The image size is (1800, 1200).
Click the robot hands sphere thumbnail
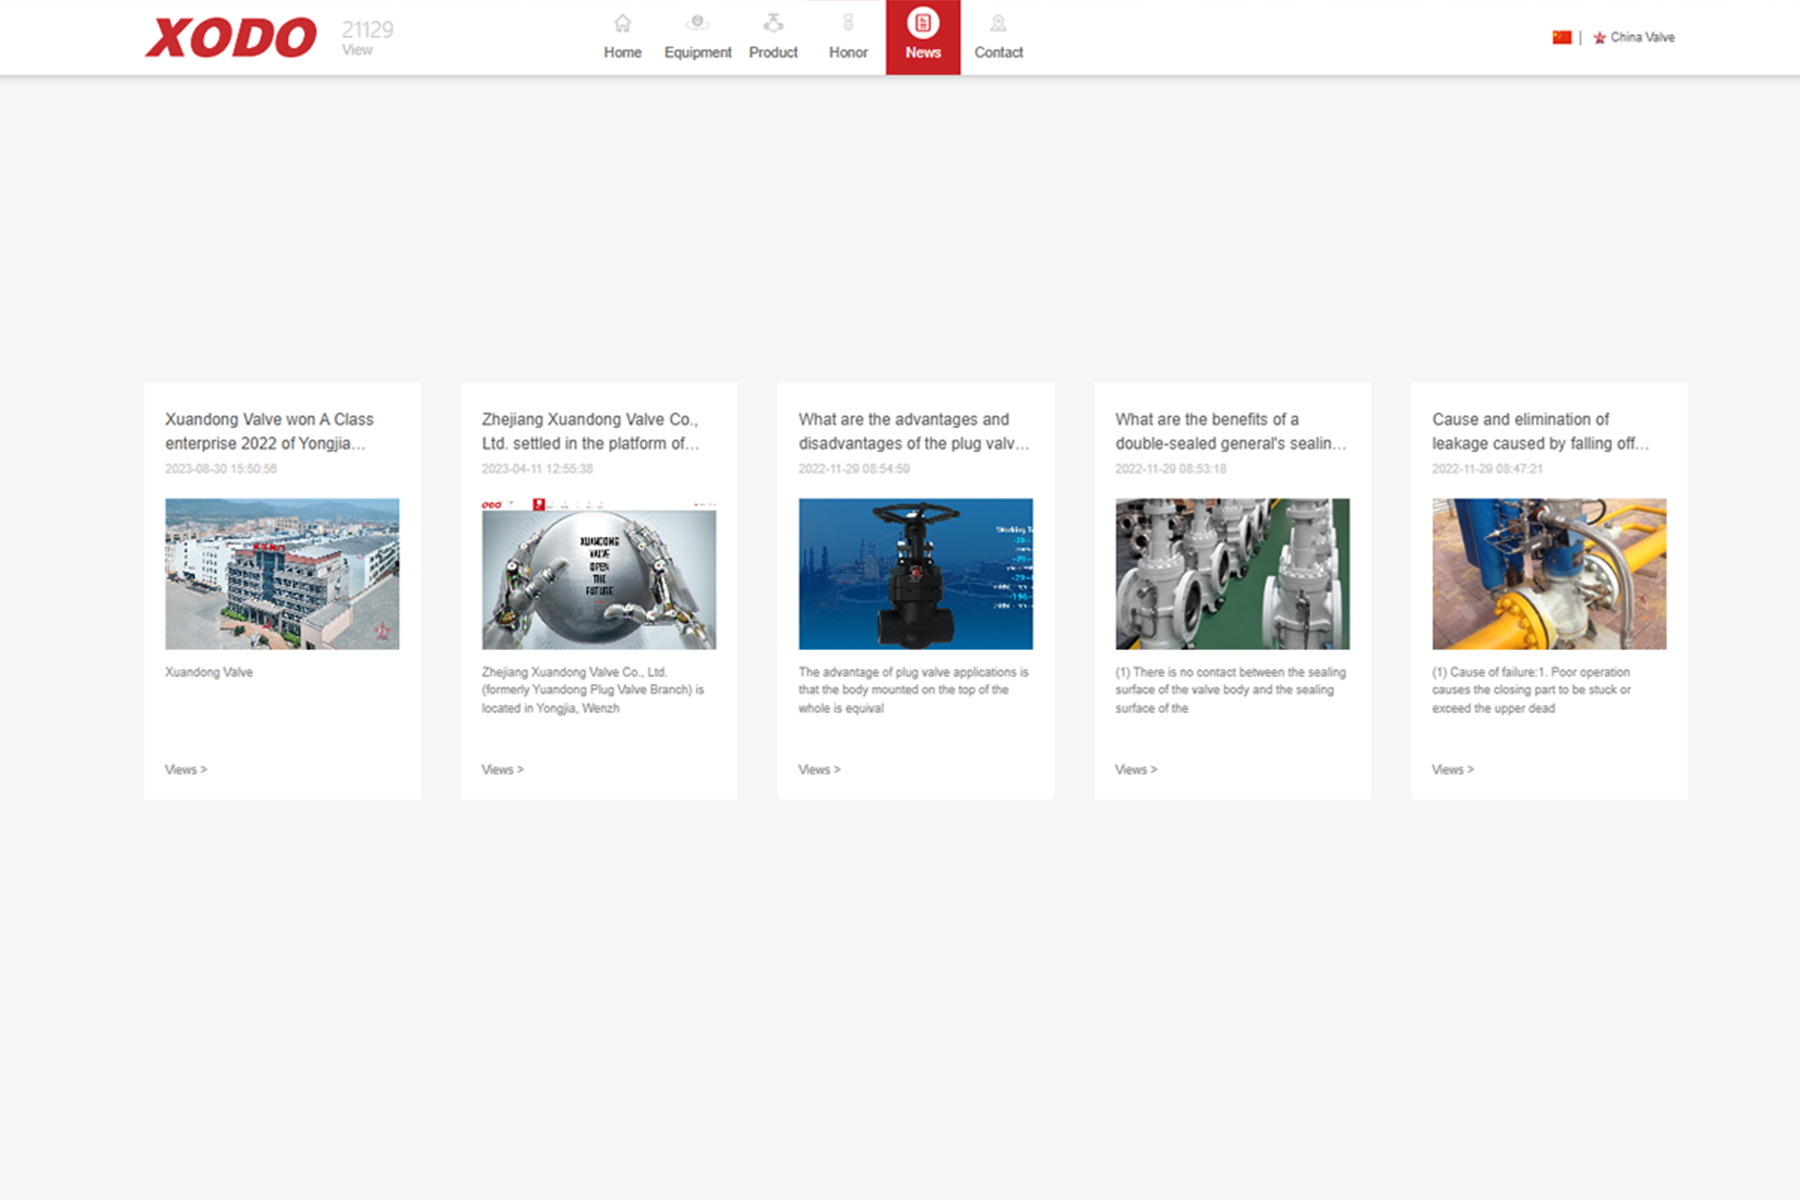598,574
